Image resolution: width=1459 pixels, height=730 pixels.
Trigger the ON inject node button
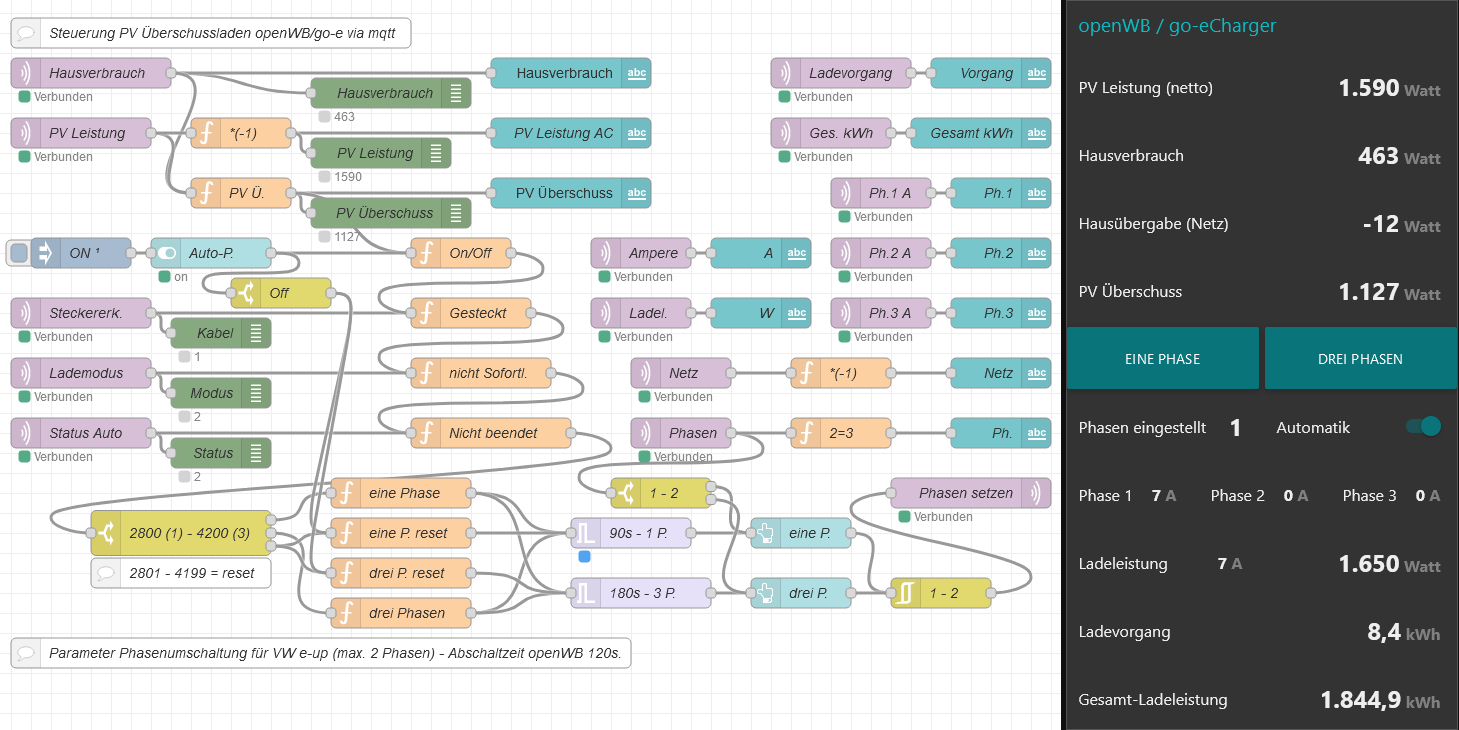pos(19,253)
